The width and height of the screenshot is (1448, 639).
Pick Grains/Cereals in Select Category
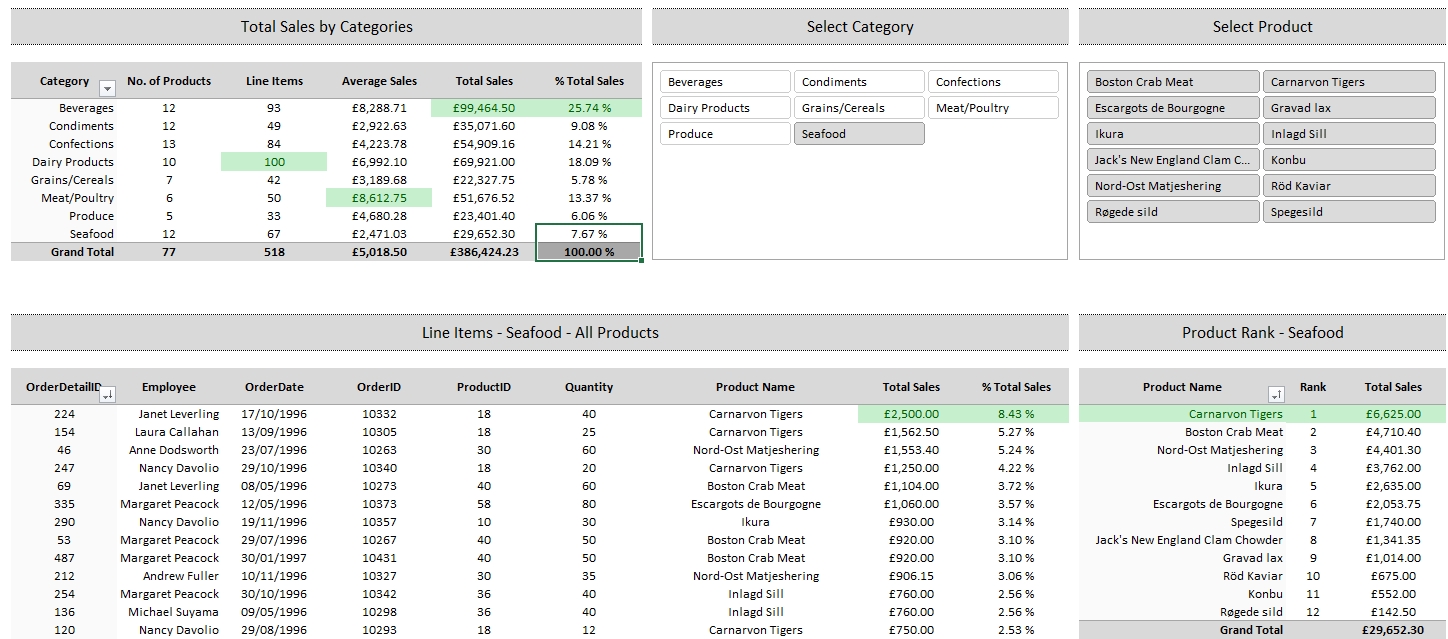tap(858, 108)
